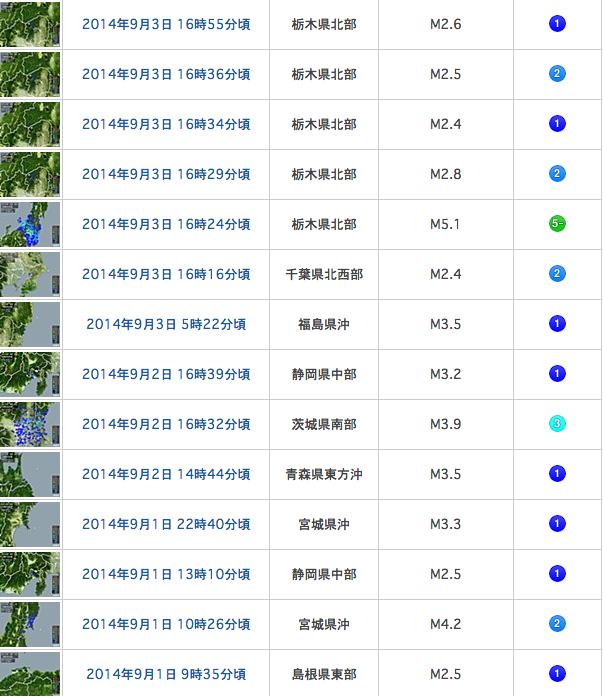
Task: Click map thumbnail for 島根県東部 quake
Action: pyautogui.click(x=30, y=674)
